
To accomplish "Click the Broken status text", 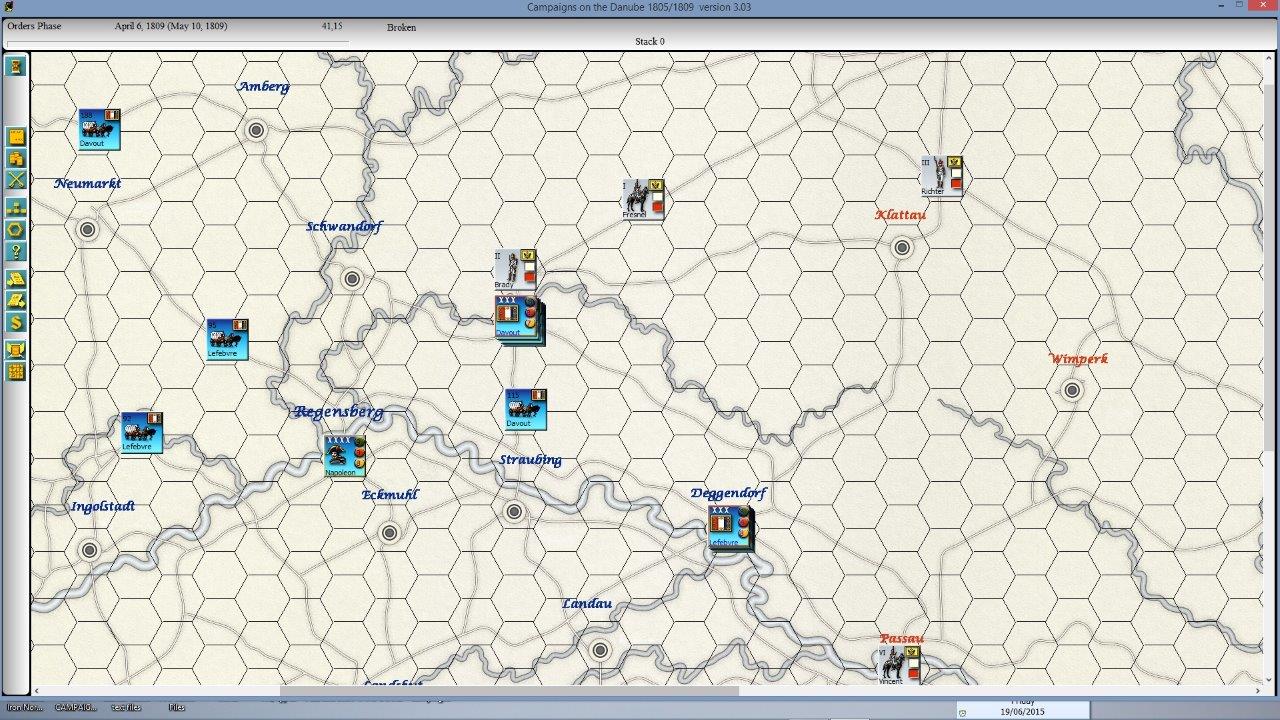I will click(x=401, y=27).
